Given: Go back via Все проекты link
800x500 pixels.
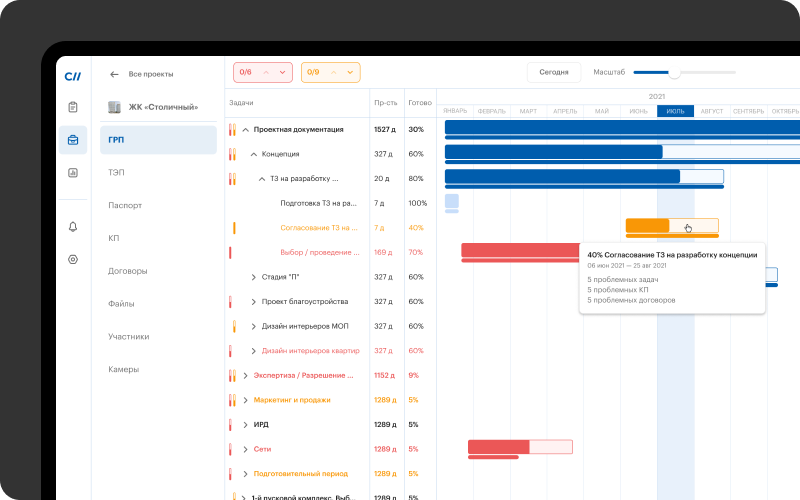Looking at the screenshot, I should [151, 74].
